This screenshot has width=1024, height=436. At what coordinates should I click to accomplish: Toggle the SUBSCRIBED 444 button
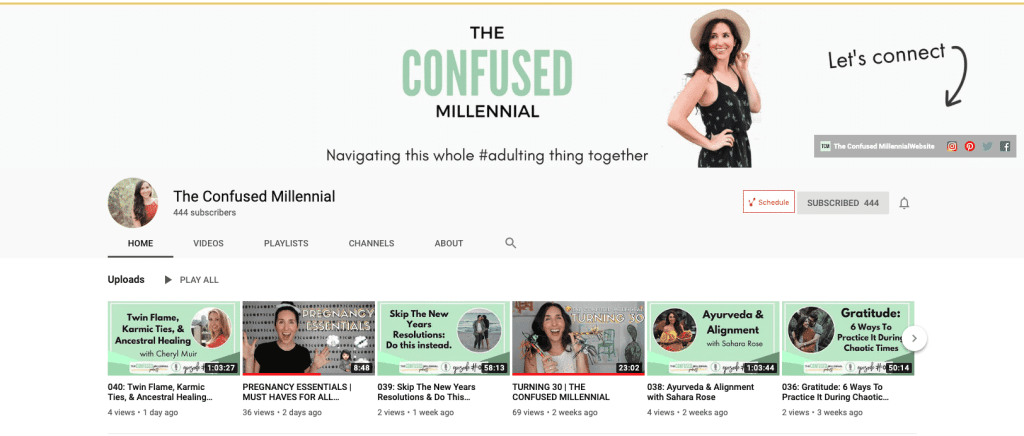pos(842,203)
